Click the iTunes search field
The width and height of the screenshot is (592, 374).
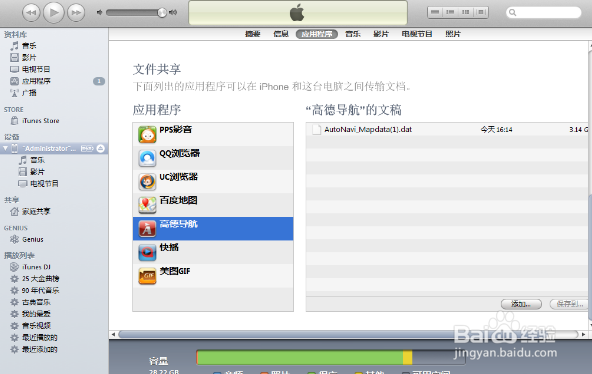pos(543,12)
